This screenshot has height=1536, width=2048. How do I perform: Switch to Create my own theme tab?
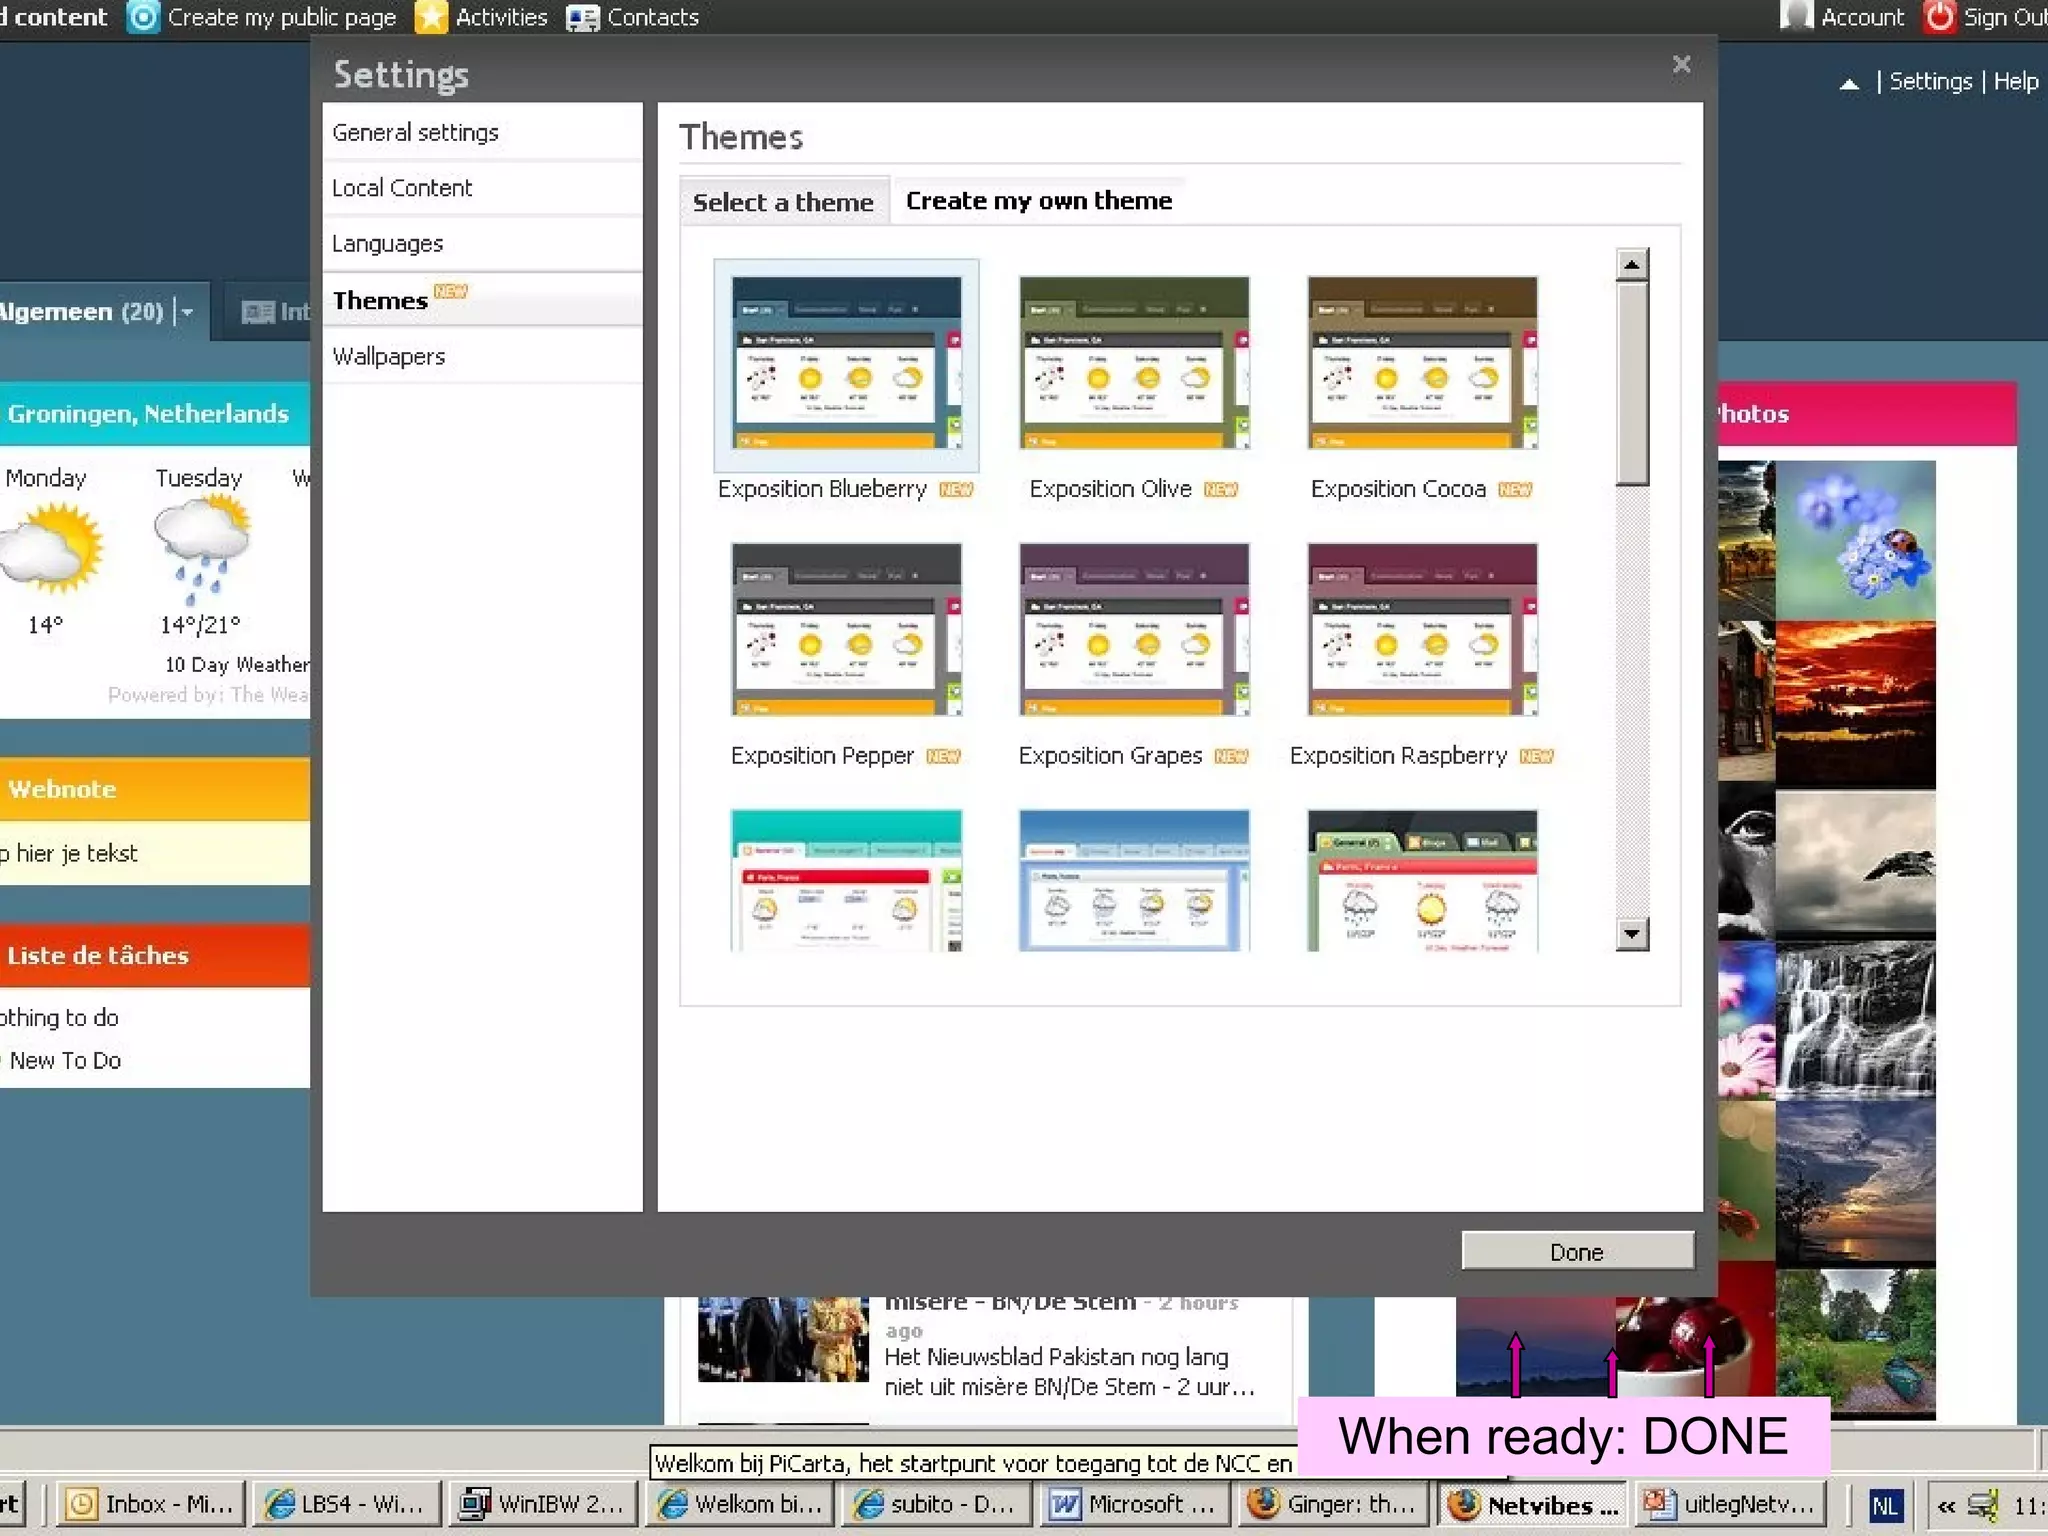tap(1038, 201)
